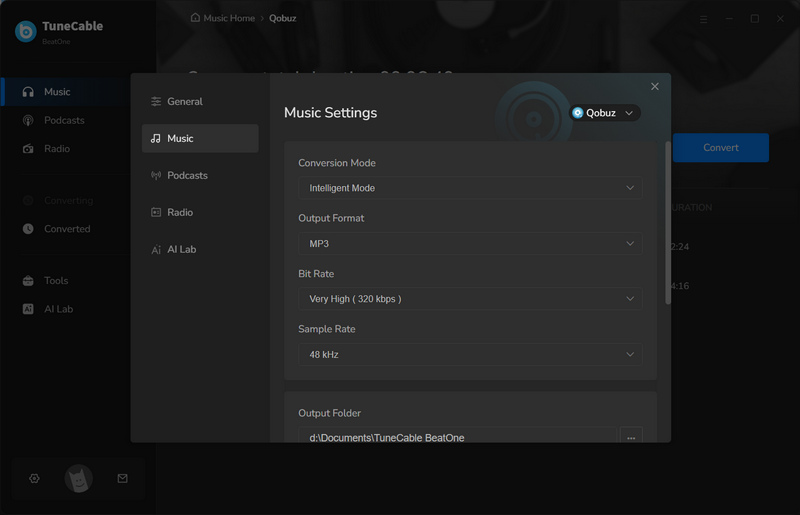Click the blue Convert button
Image resolution: width=800 pixels, height=515 pixels.
[720, 148]
